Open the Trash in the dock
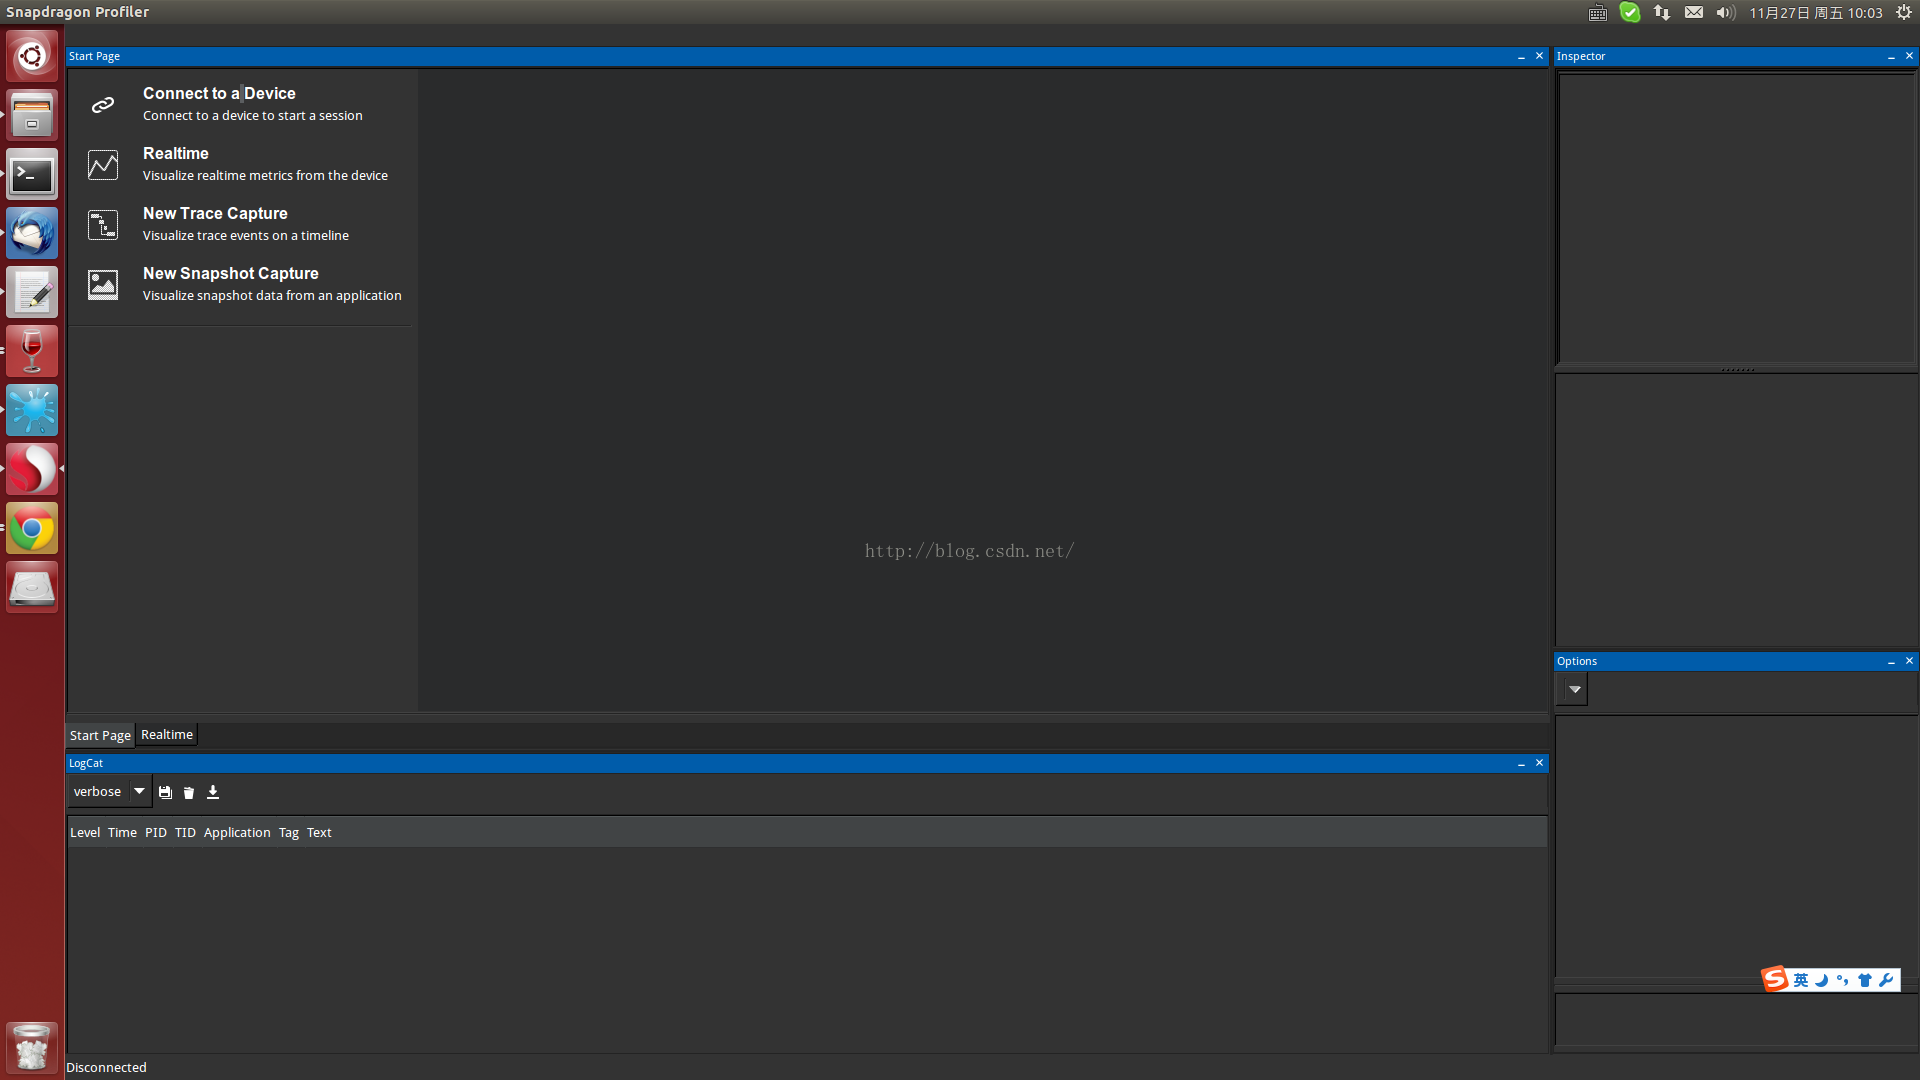Viewport: 1920px width, 1080px height. tap(32, 1047)
